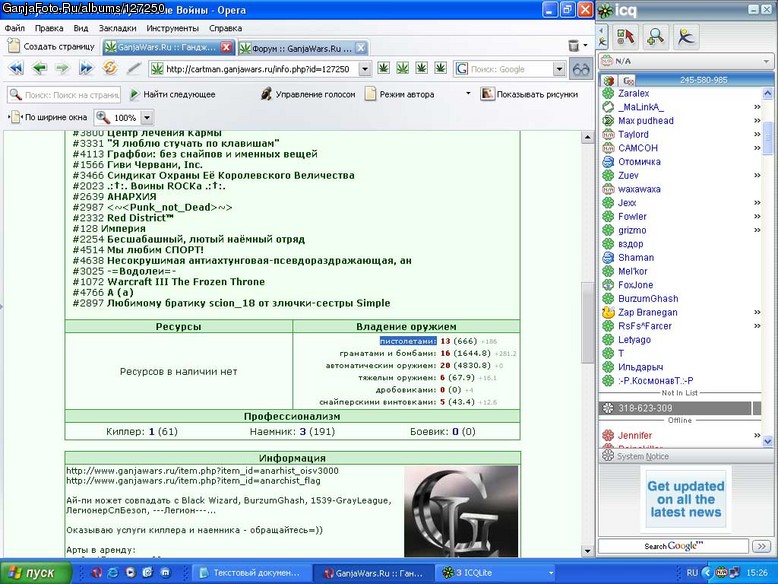
Task: Reload page with the orange refresh icon
Action: (110, 67)
